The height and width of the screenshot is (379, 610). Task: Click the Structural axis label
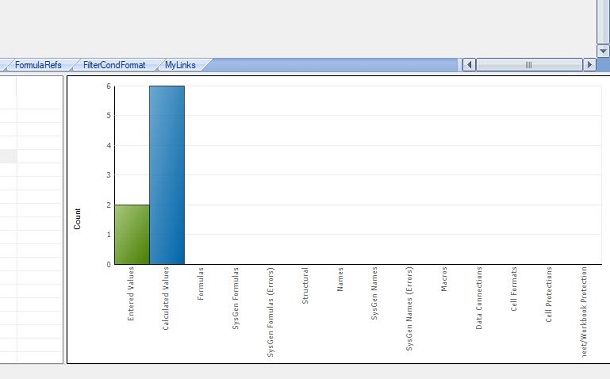coord(305,286)
